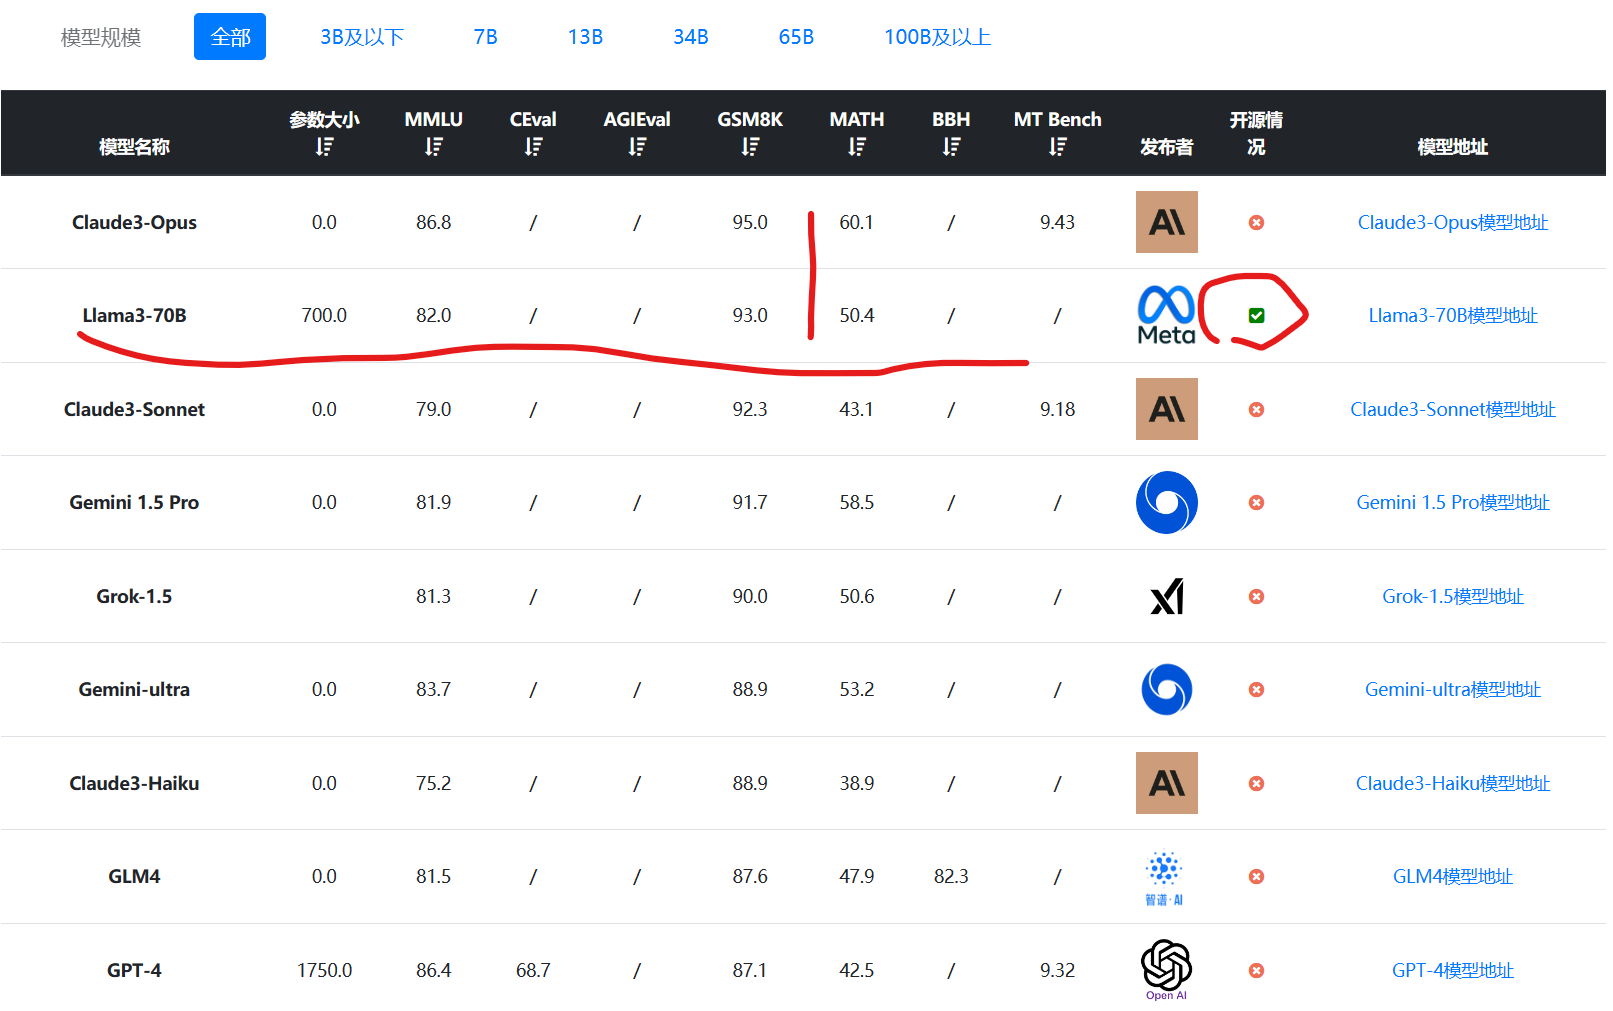The height and width of the screenshot is (1011, 1613).
Task: Open the GPT-4模型地址 link
Action: [x=1452, y=970]
